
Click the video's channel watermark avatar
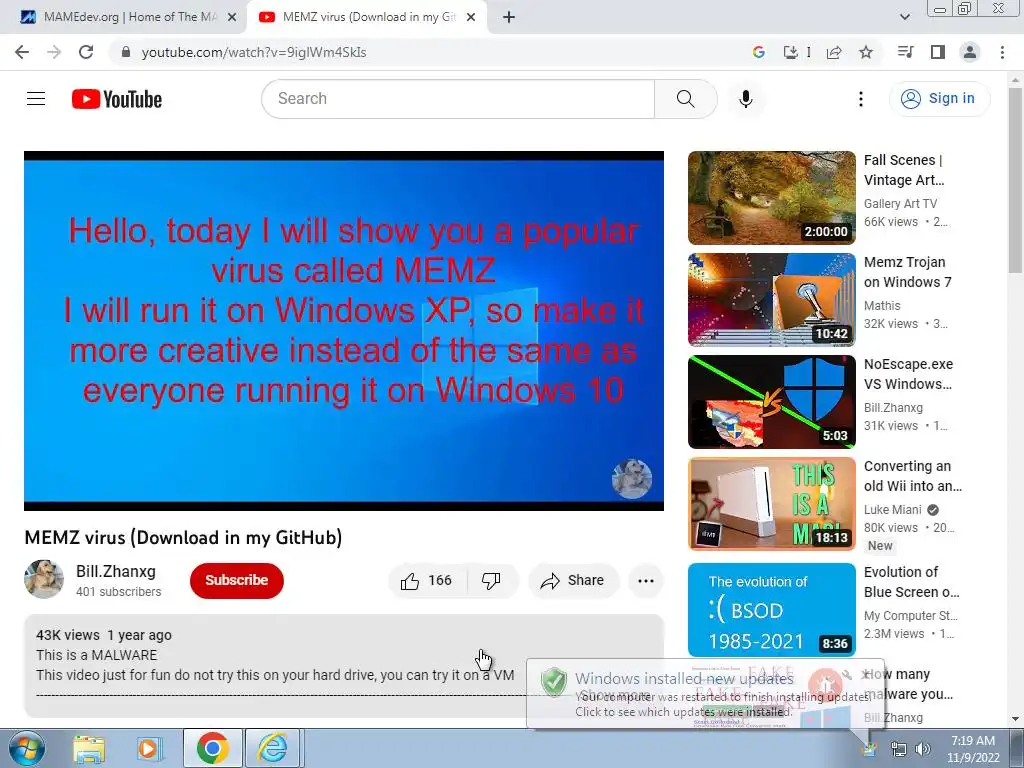click(x=632, y=478)
